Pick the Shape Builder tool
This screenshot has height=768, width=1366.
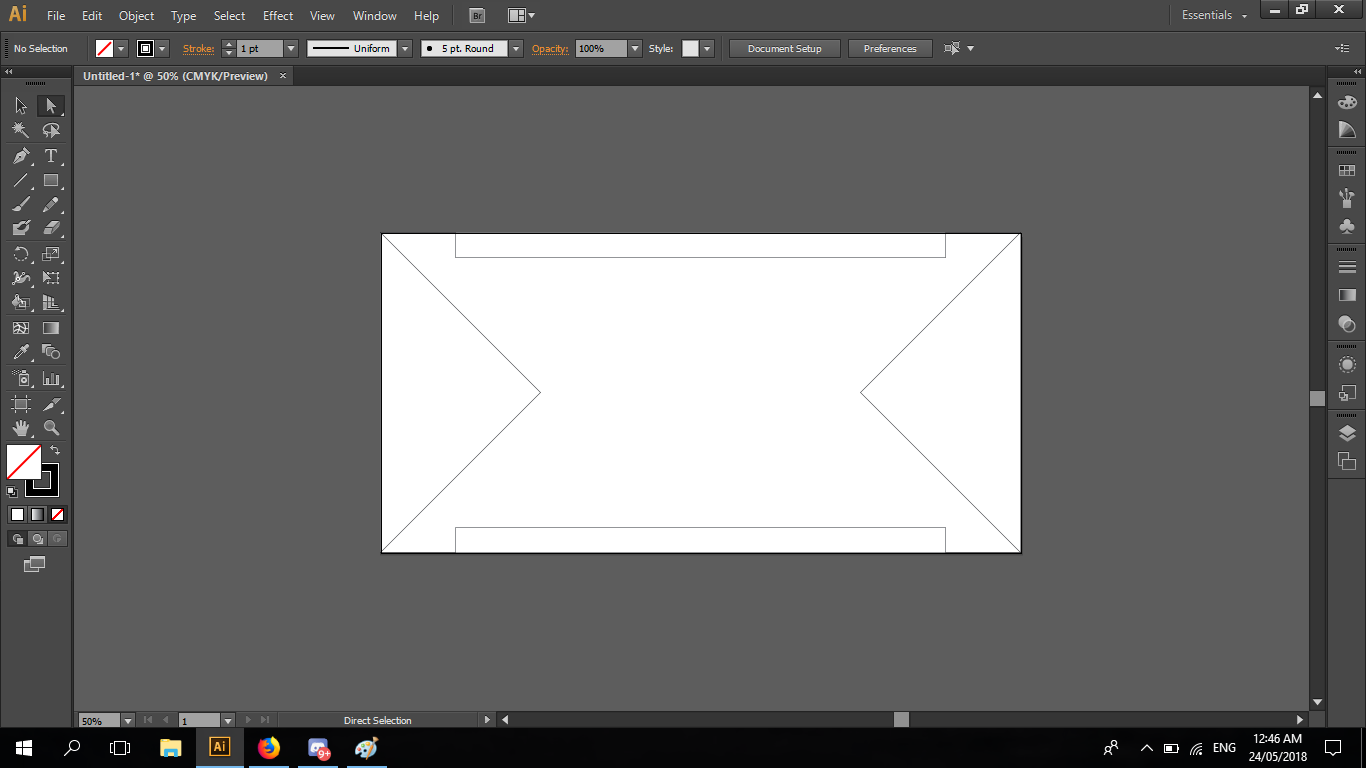tap(21, 303)
